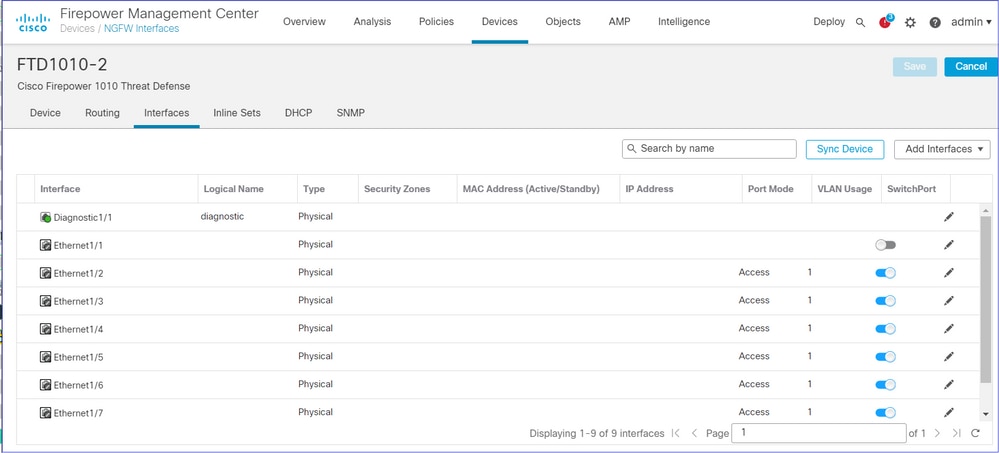Screen dimensions: 999x453
Task: Disable SwitchPort on Ethernet1/3
Action: (x=886, y=301)
